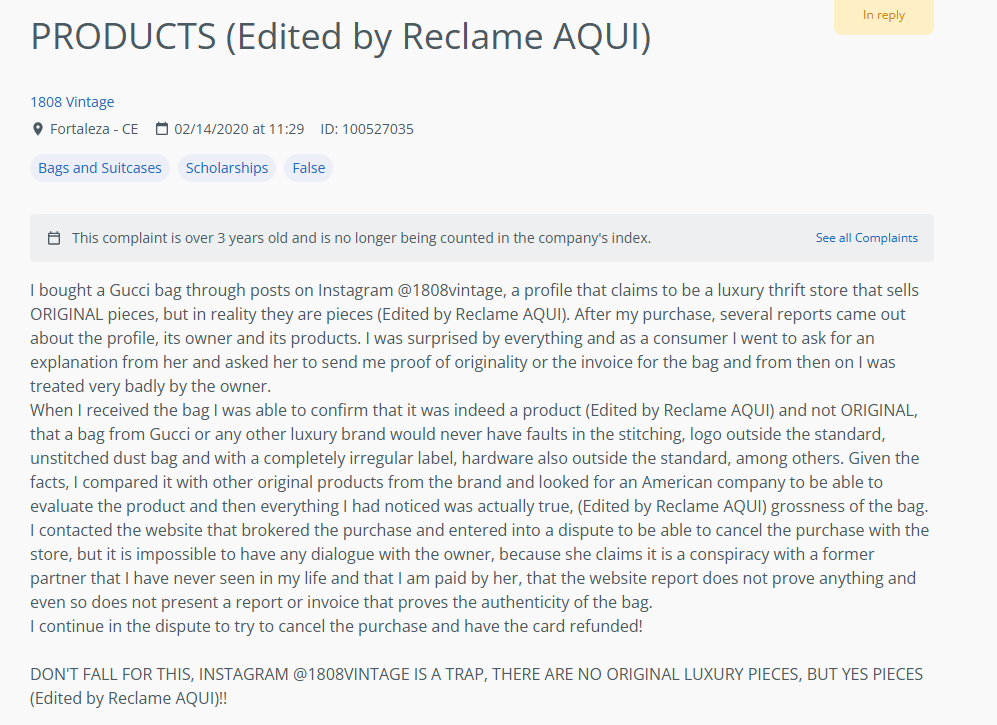This screenshot has width=997, height=725.
Task: Click the PRODUCTS complaint title heading
Action: 341,36
